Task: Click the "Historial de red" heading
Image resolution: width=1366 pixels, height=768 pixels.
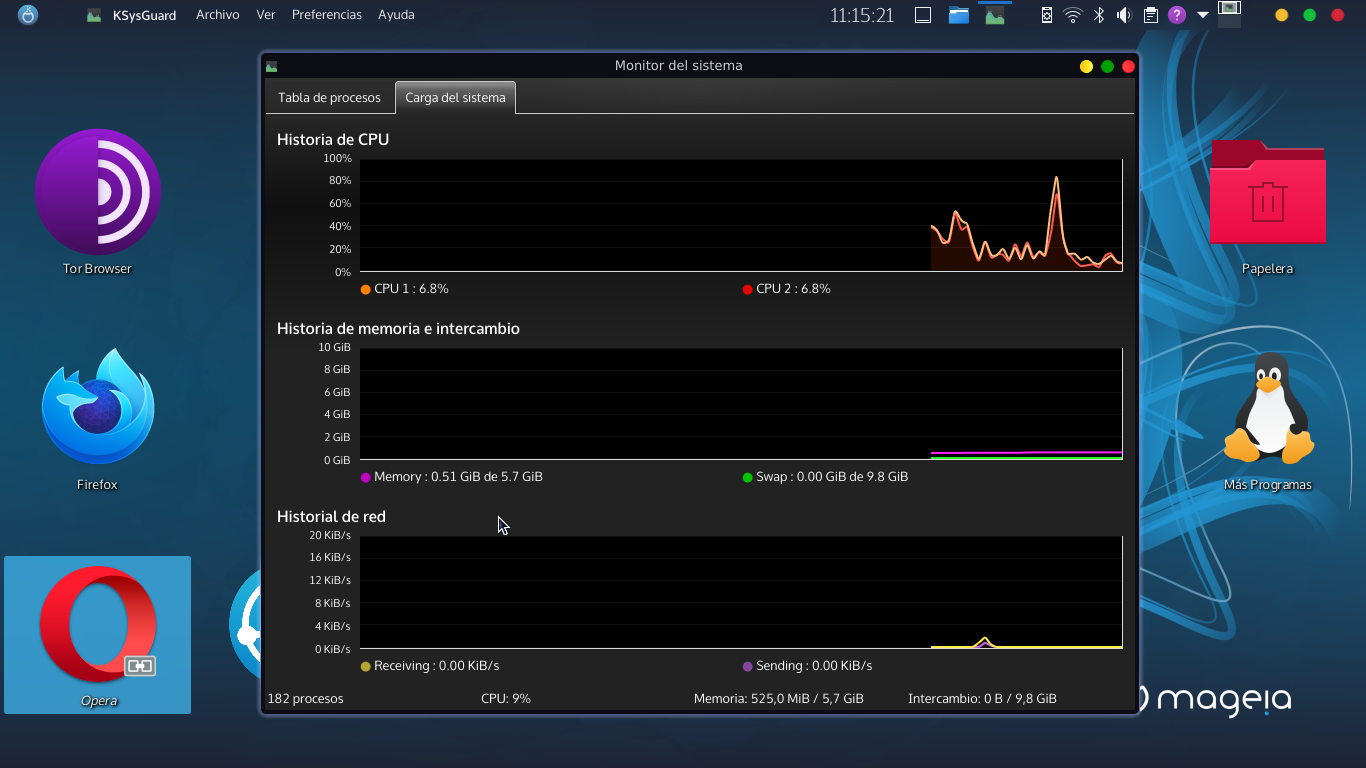Action: tap(331, 517)
